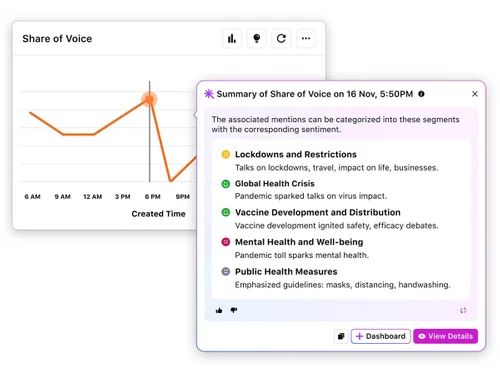This screenshot has height=375, width=500.
Task: Click text about masks, distancing, handwashing
Action: tap(342, 285)
